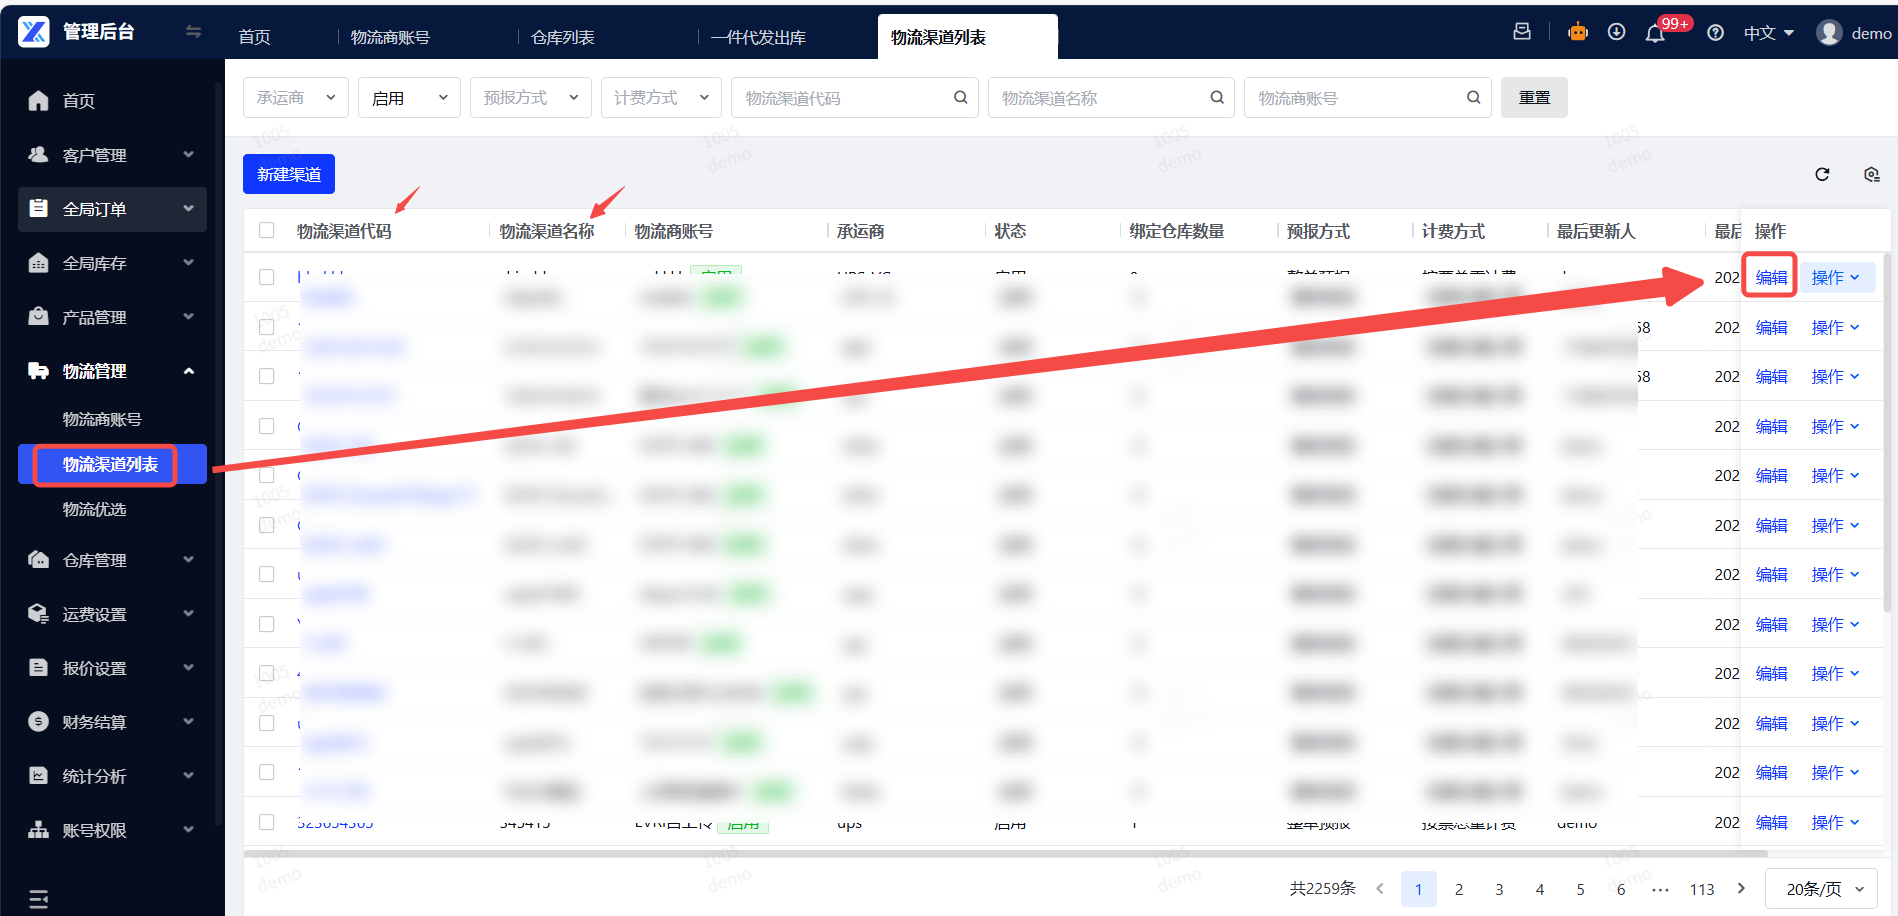This screenshot has height=916, width=1898.
Task: Open 物流渠道列表 in the sidebar submenu
Action: [x=110, y=464]
